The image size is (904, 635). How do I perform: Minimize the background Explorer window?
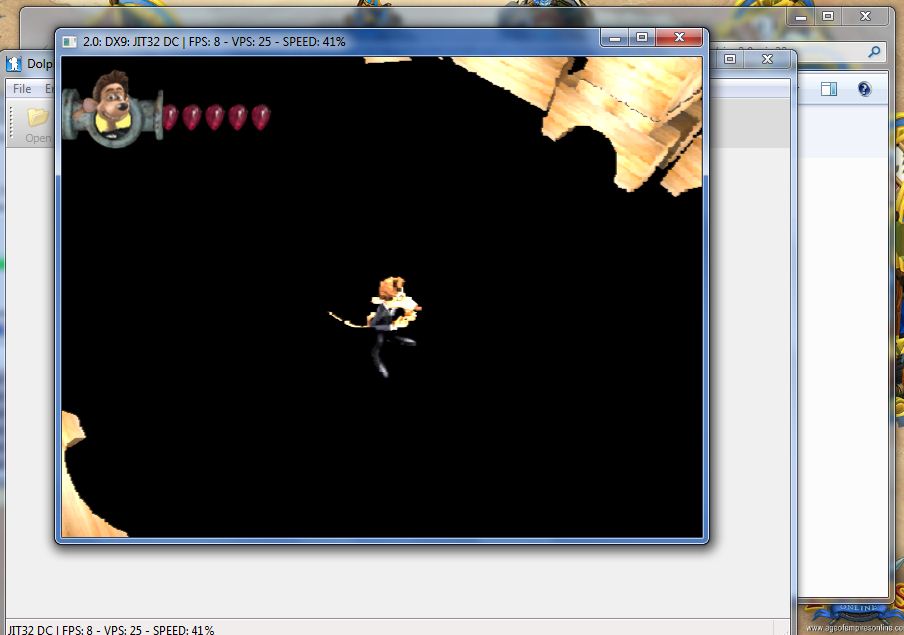tap(800, 17)
